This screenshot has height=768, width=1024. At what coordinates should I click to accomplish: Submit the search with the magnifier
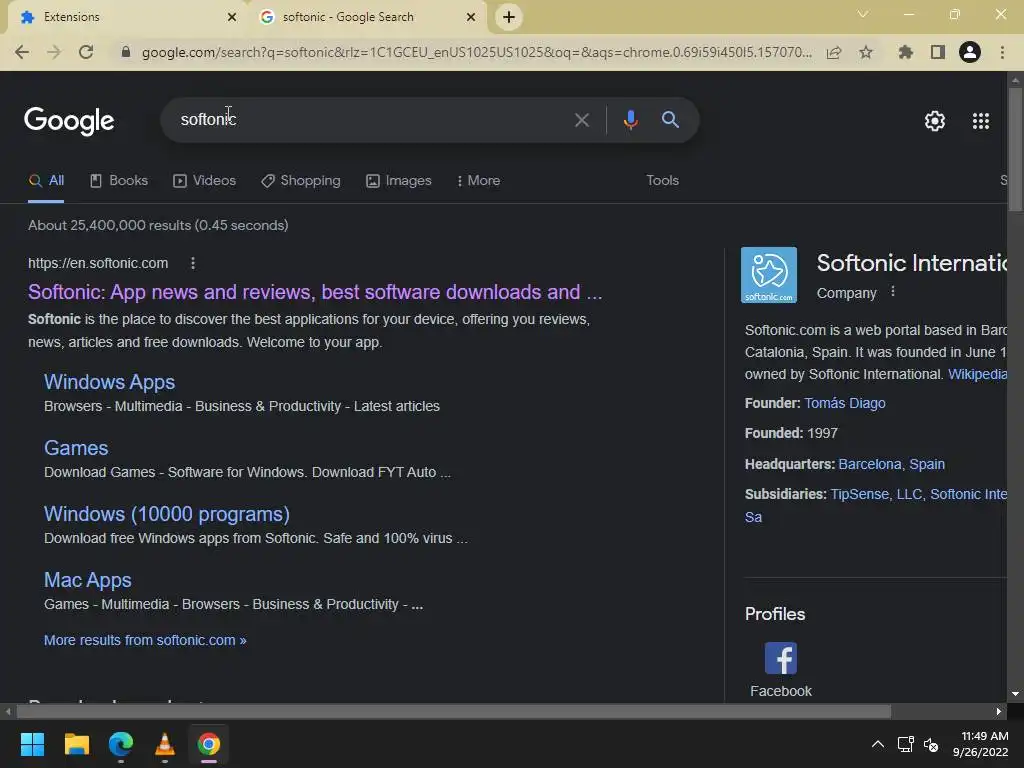click(x=670, y=120)
